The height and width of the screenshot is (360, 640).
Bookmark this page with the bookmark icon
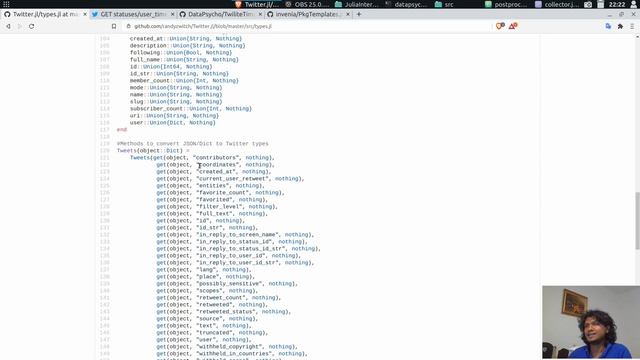pos(114,26)
